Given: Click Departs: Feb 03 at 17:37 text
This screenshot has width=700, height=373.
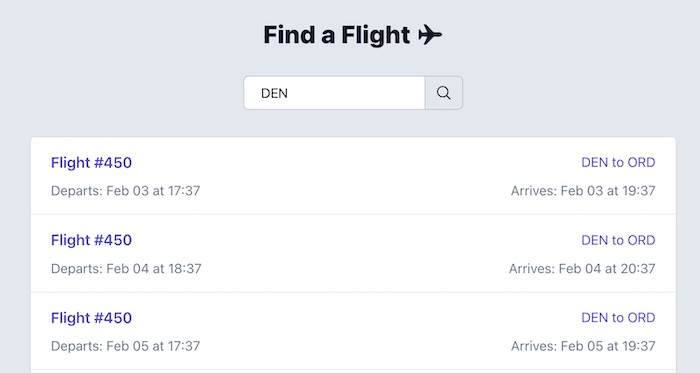Looking at the screenshot, I should click(125, 191).
